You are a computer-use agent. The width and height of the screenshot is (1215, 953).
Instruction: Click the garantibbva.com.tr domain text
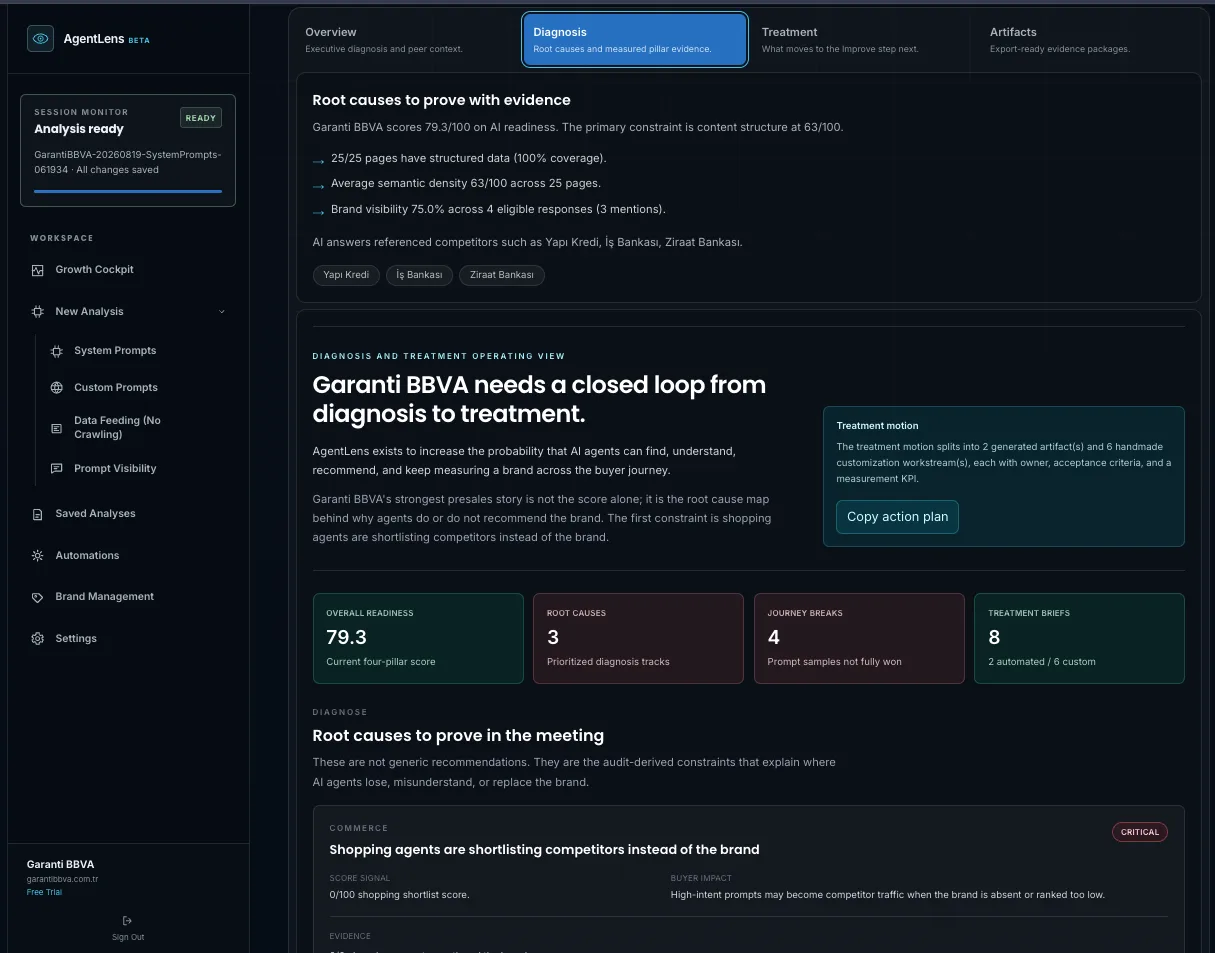tap(63, 879)
